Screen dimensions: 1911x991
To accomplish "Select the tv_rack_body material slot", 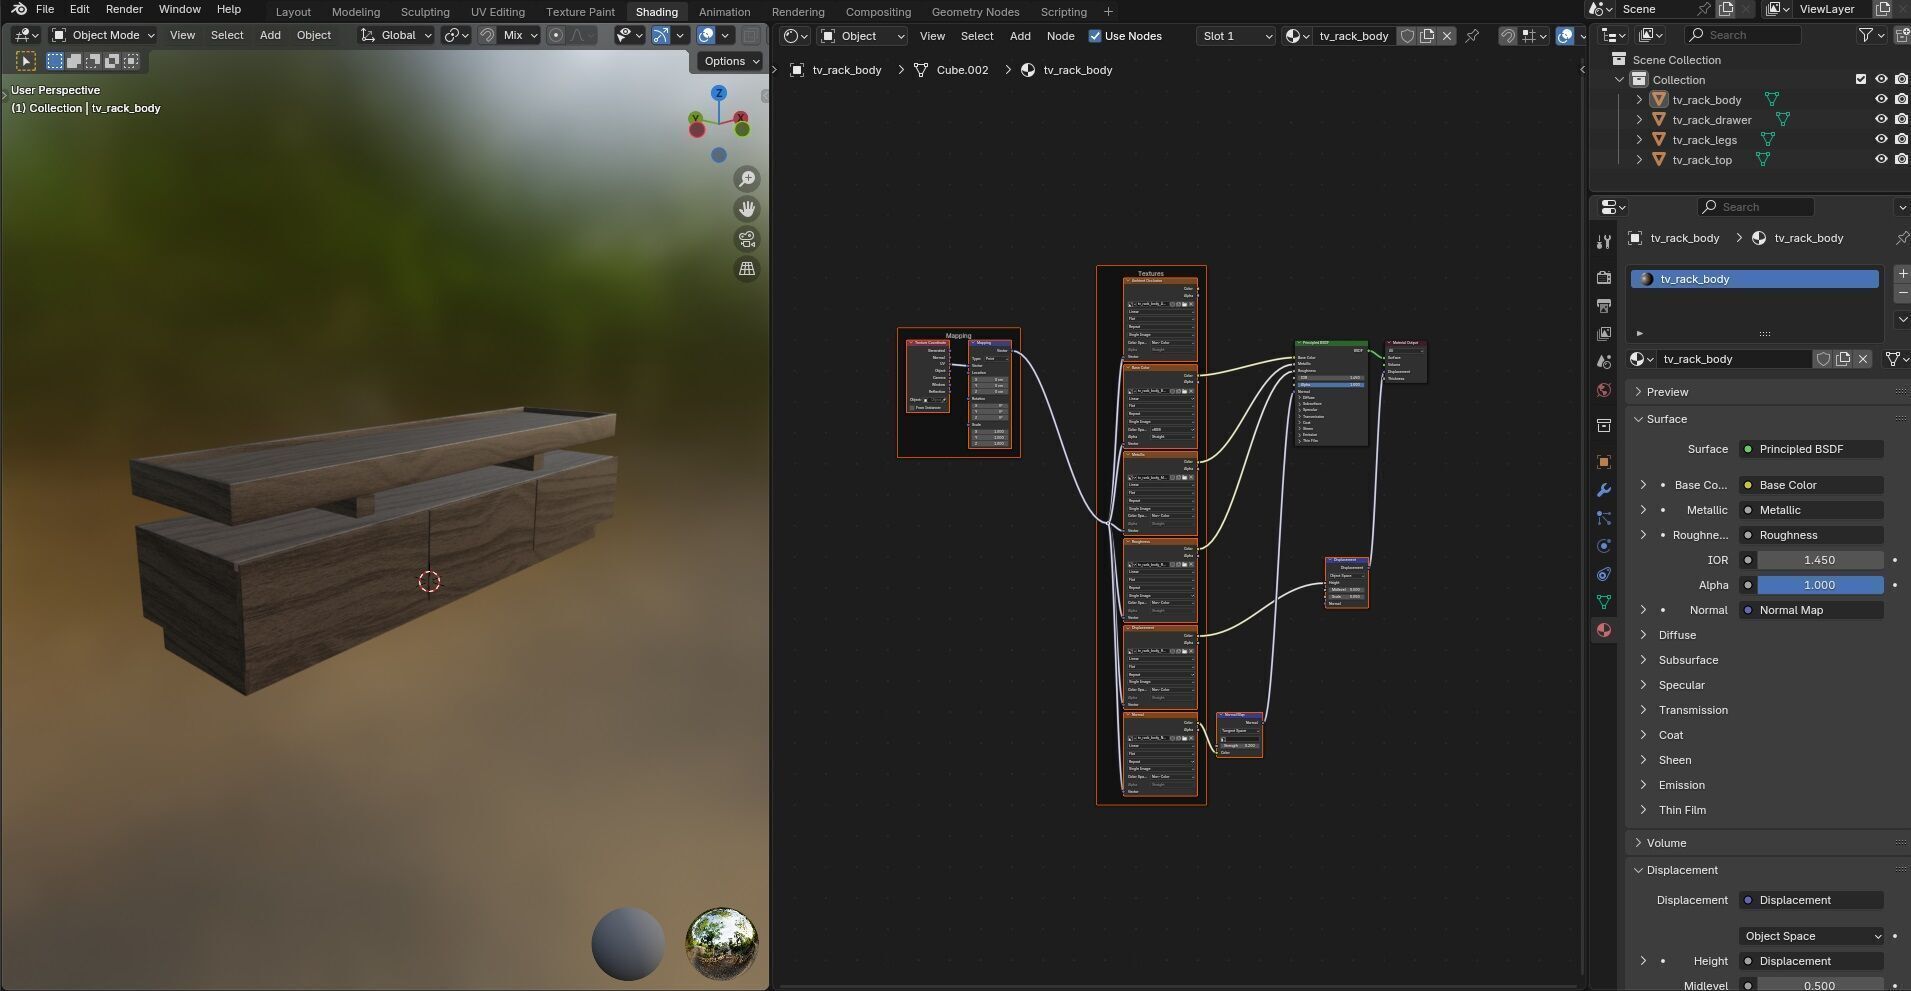I will coord(1755,279).
